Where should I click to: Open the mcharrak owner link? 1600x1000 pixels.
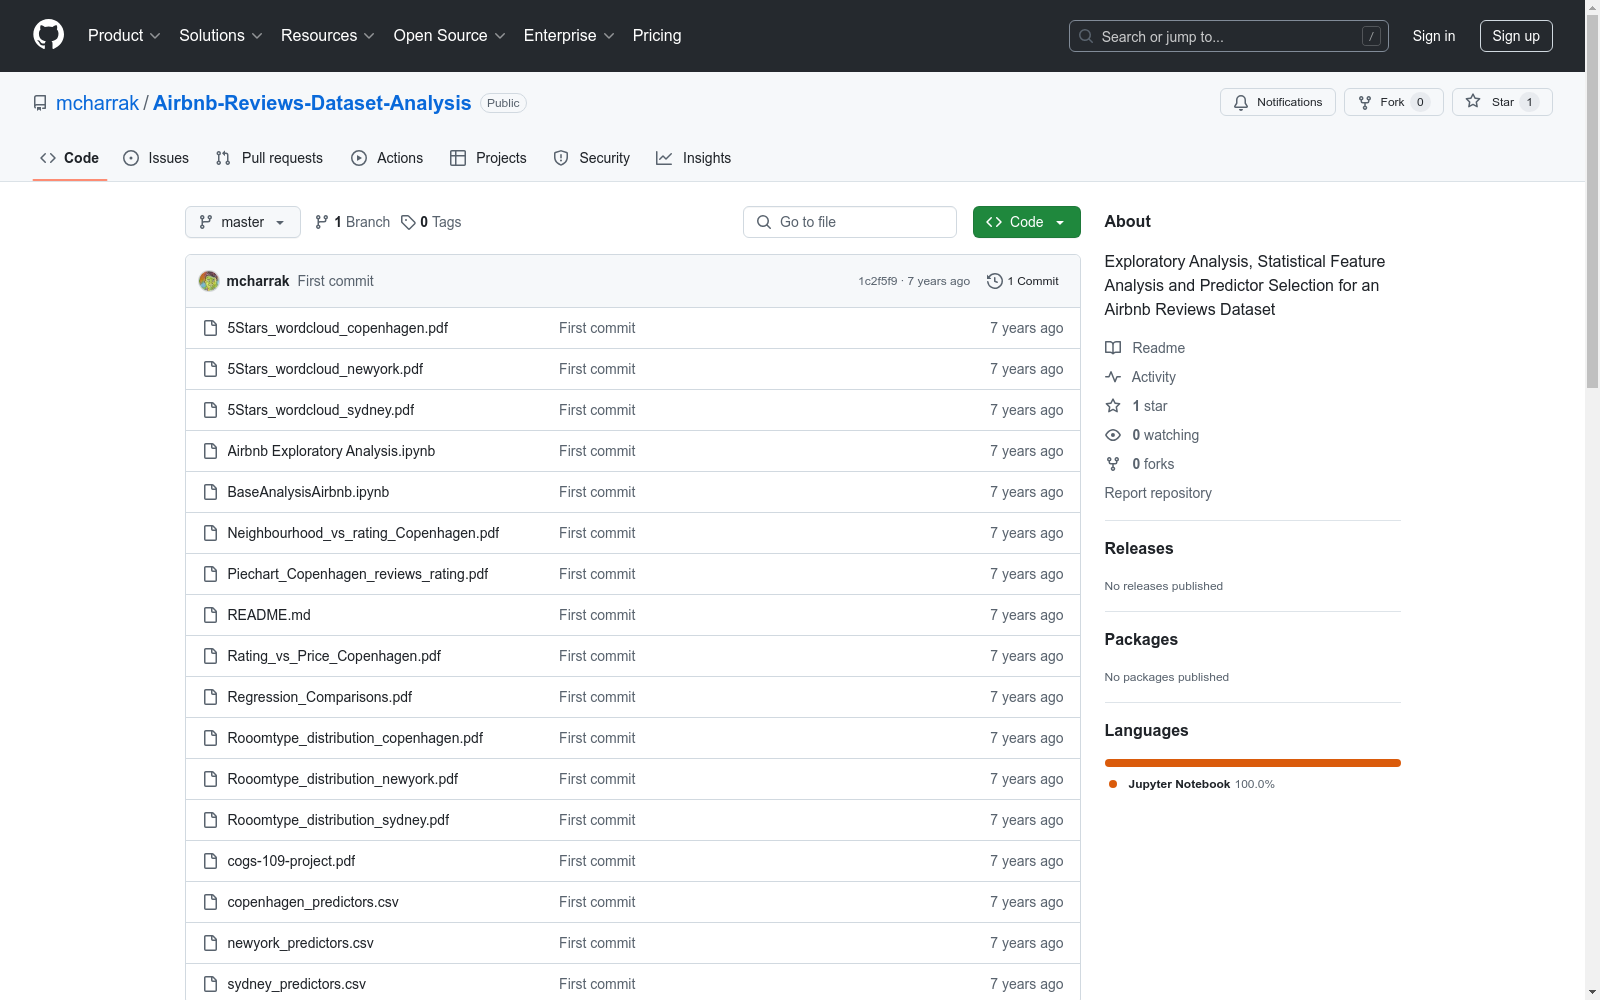click(x=98, y=103)
